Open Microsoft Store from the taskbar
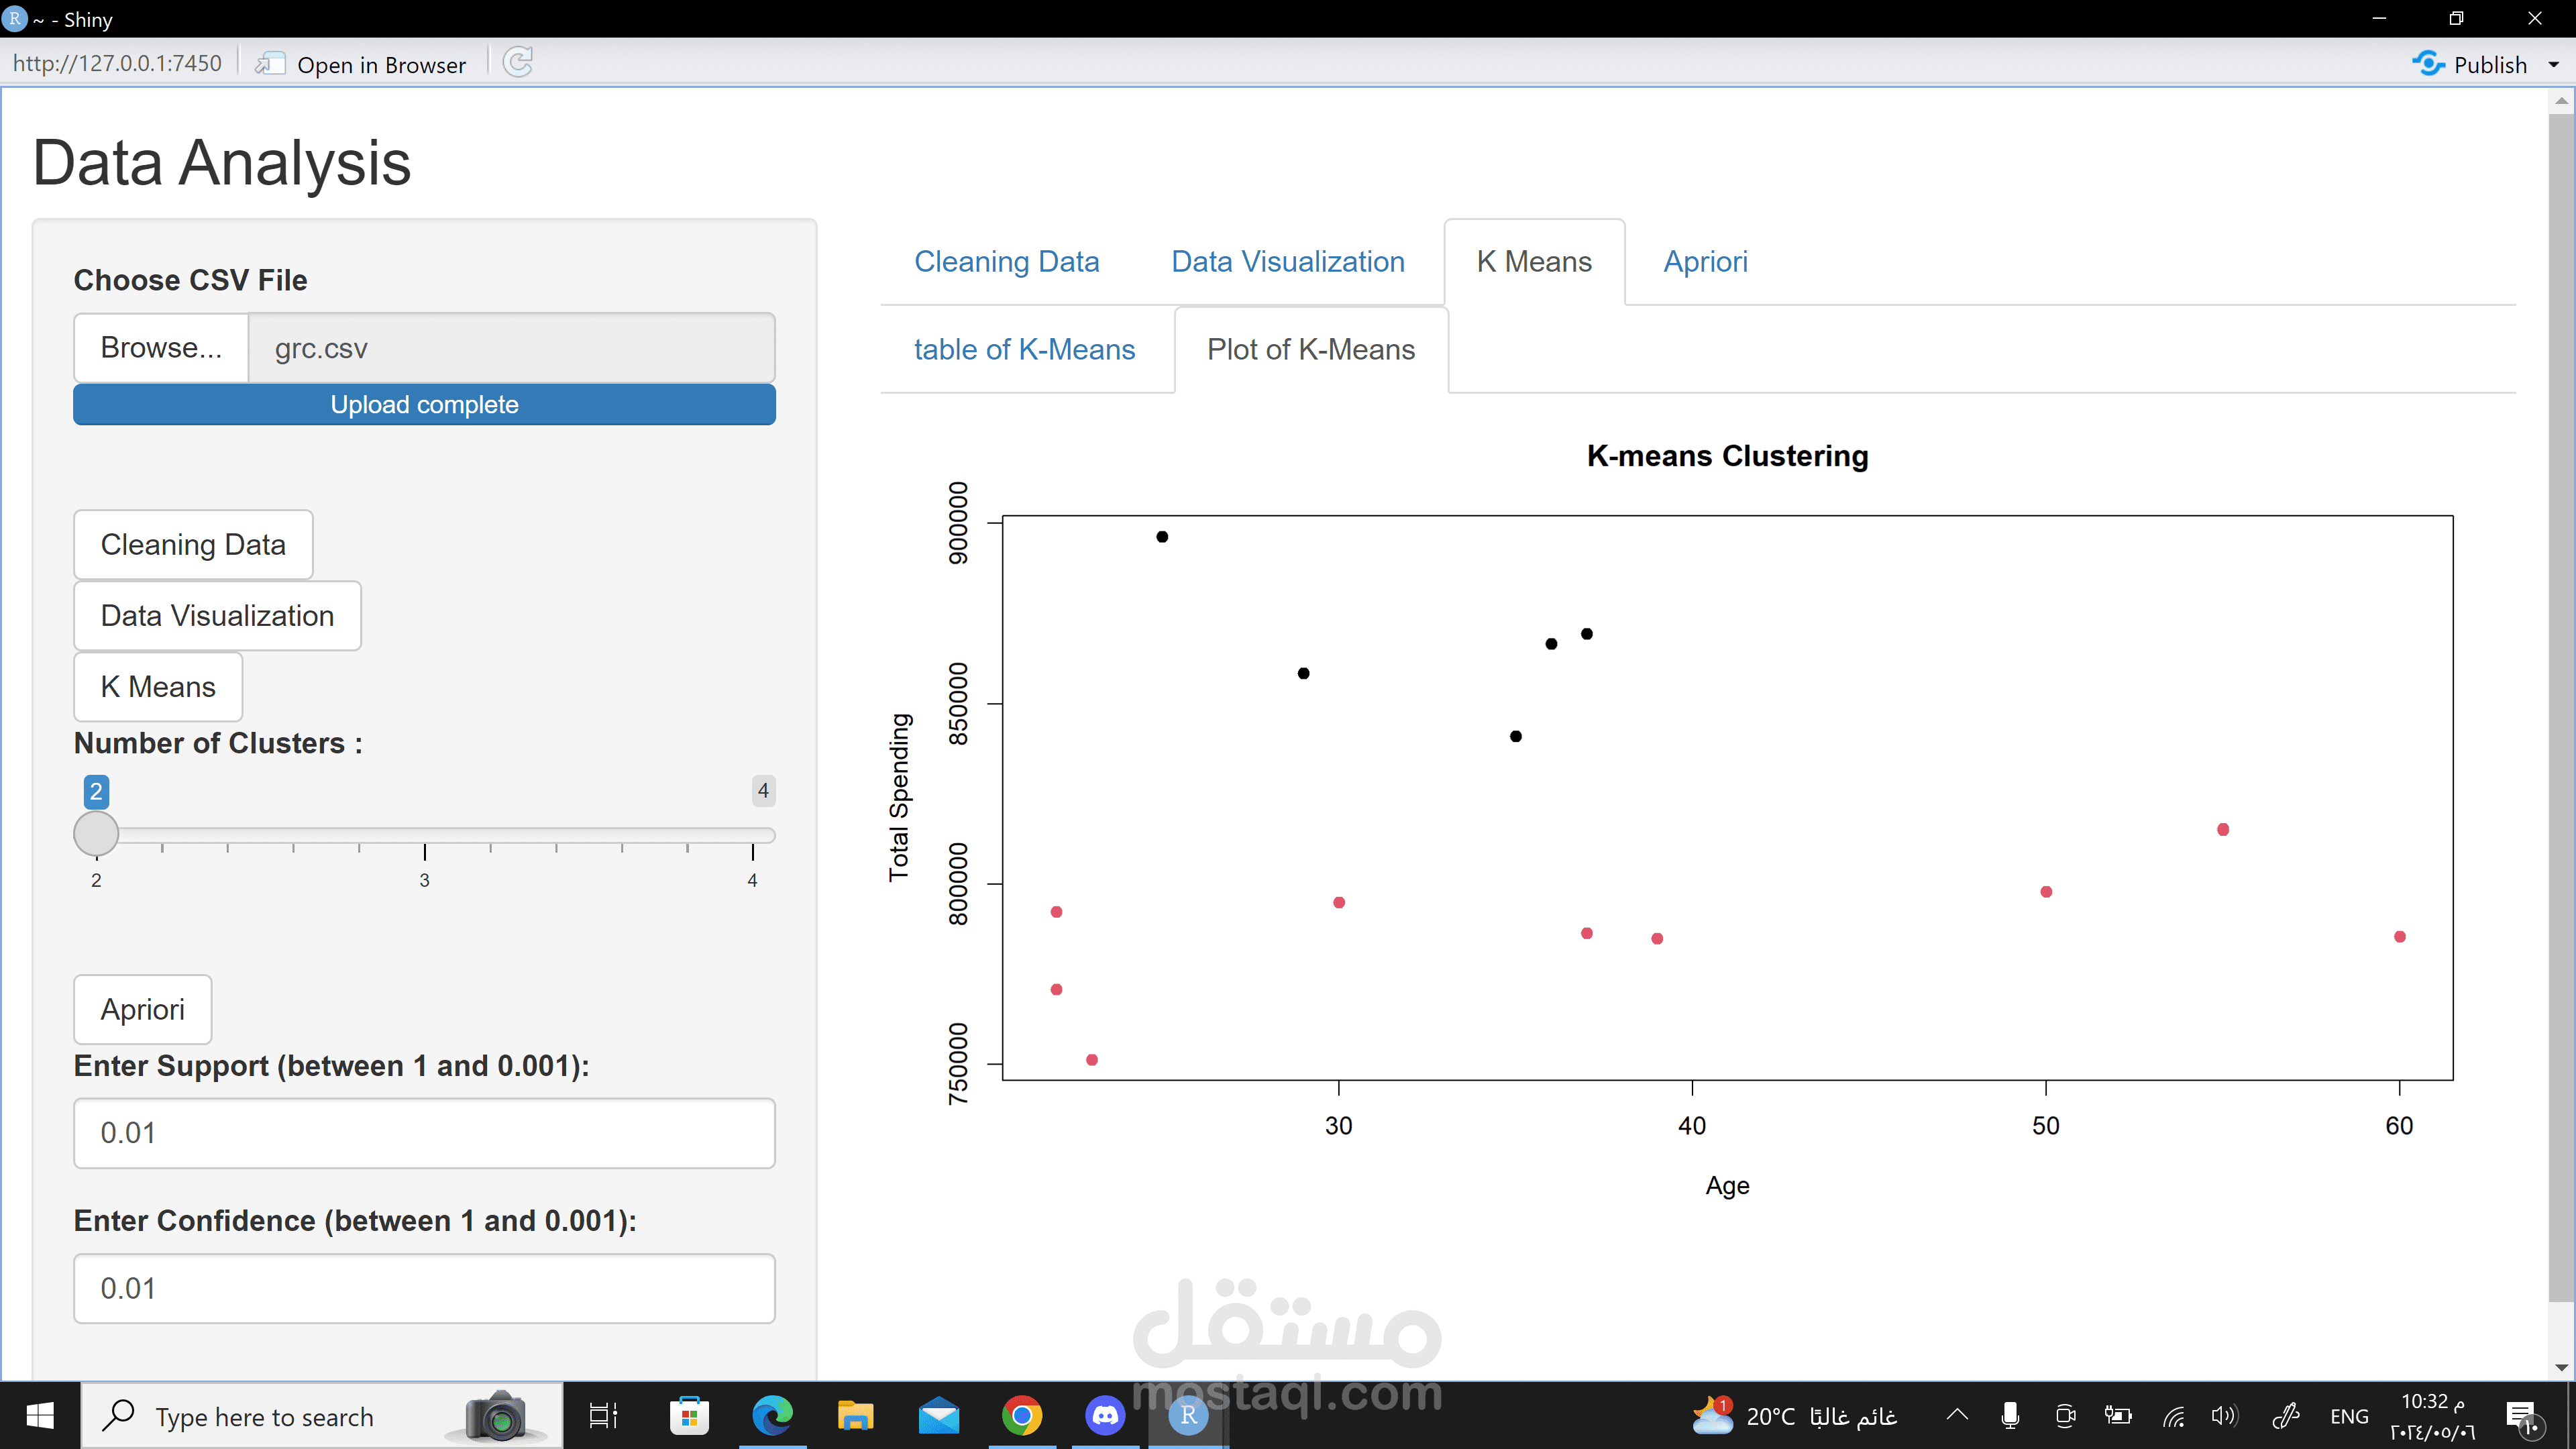Image resolution: width=2576 pixels, height=1449 pixels. (689, 1416)
